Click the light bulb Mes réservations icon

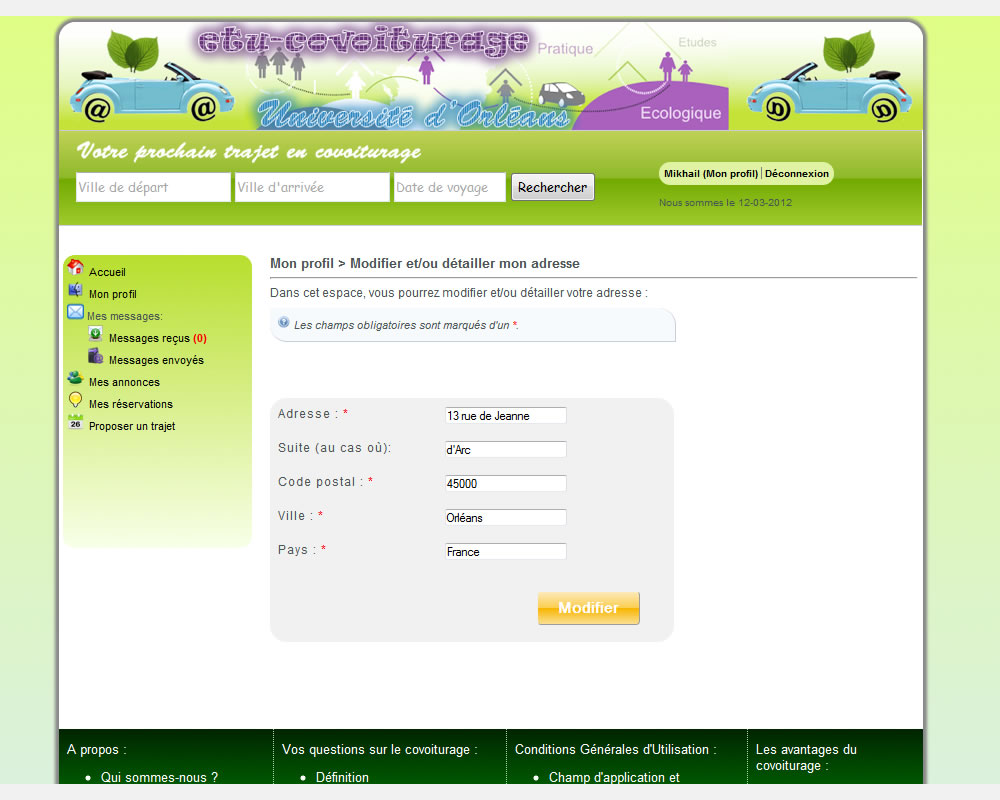[x=75, y=400]
